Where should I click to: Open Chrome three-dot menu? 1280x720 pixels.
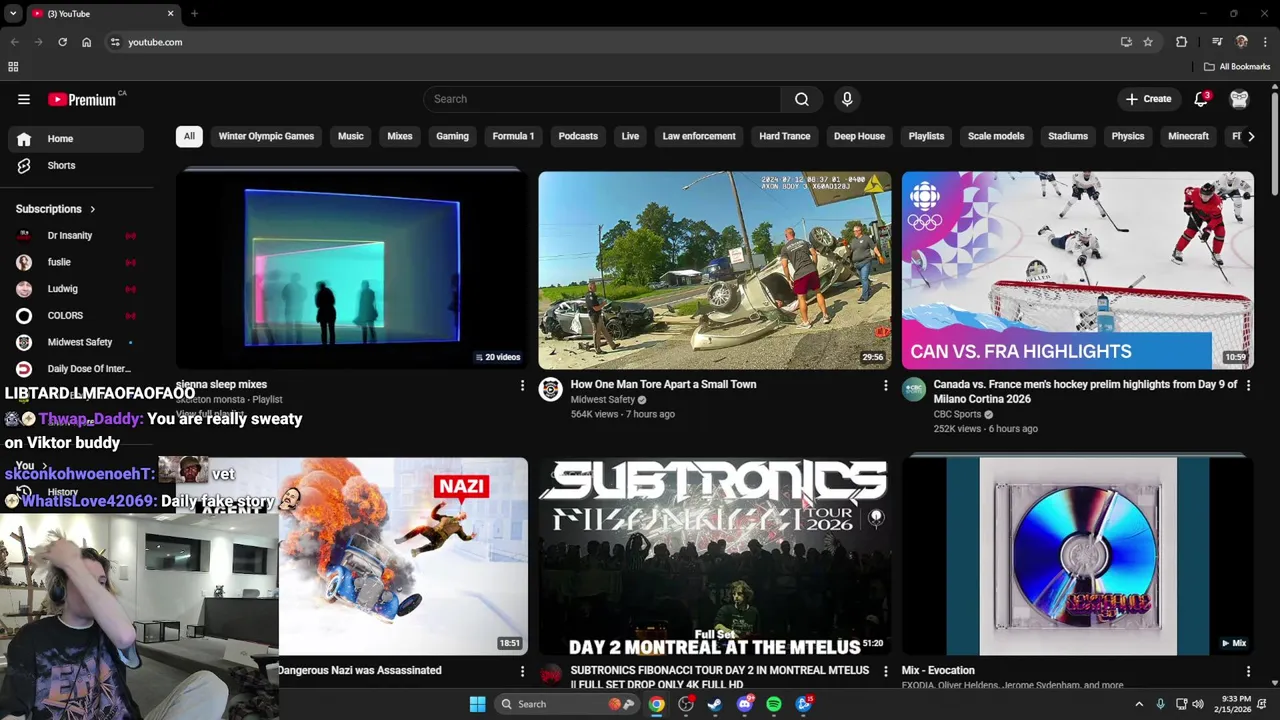coord(1265,42)
